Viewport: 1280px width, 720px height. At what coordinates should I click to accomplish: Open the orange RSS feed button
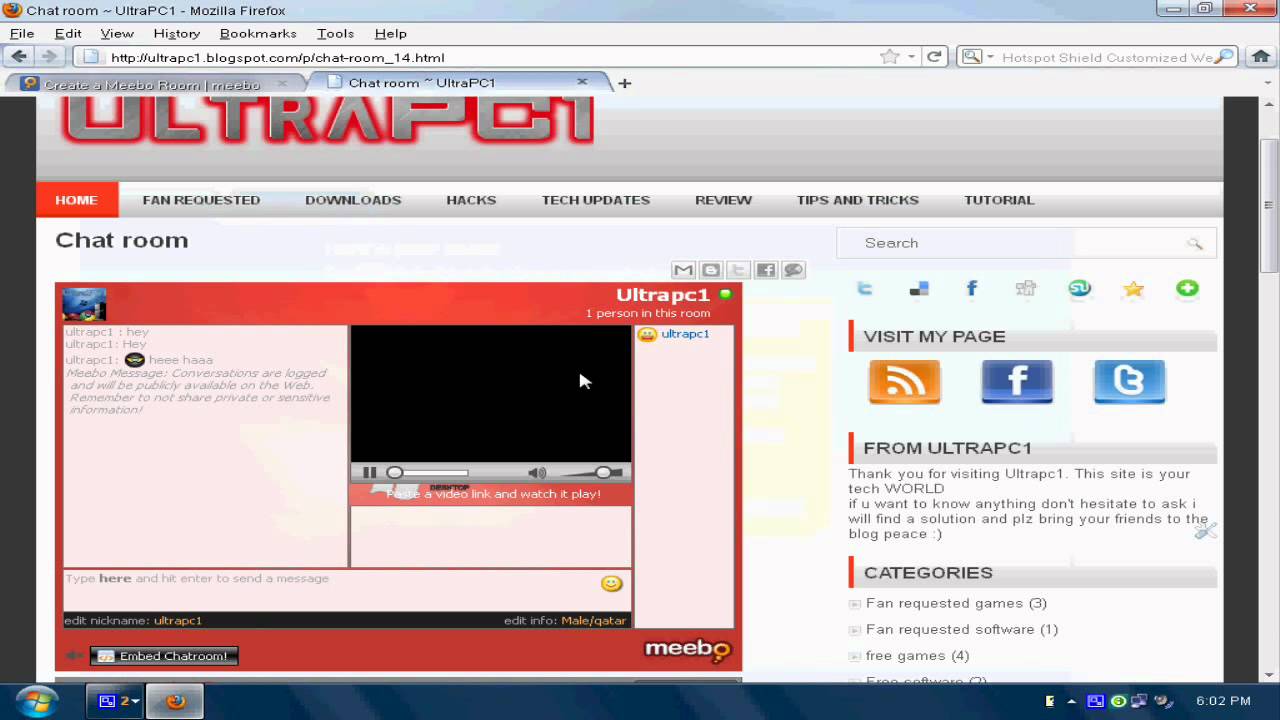coord(905,382)
